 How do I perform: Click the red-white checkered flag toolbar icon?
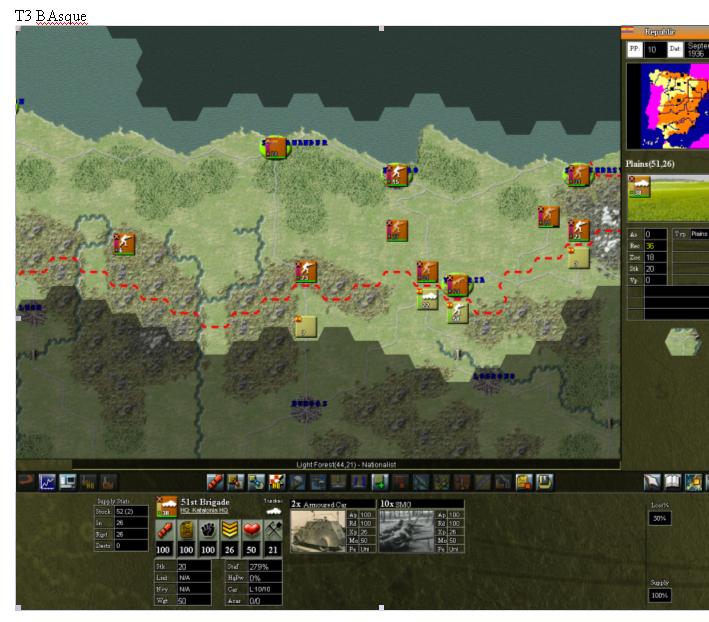277,482
